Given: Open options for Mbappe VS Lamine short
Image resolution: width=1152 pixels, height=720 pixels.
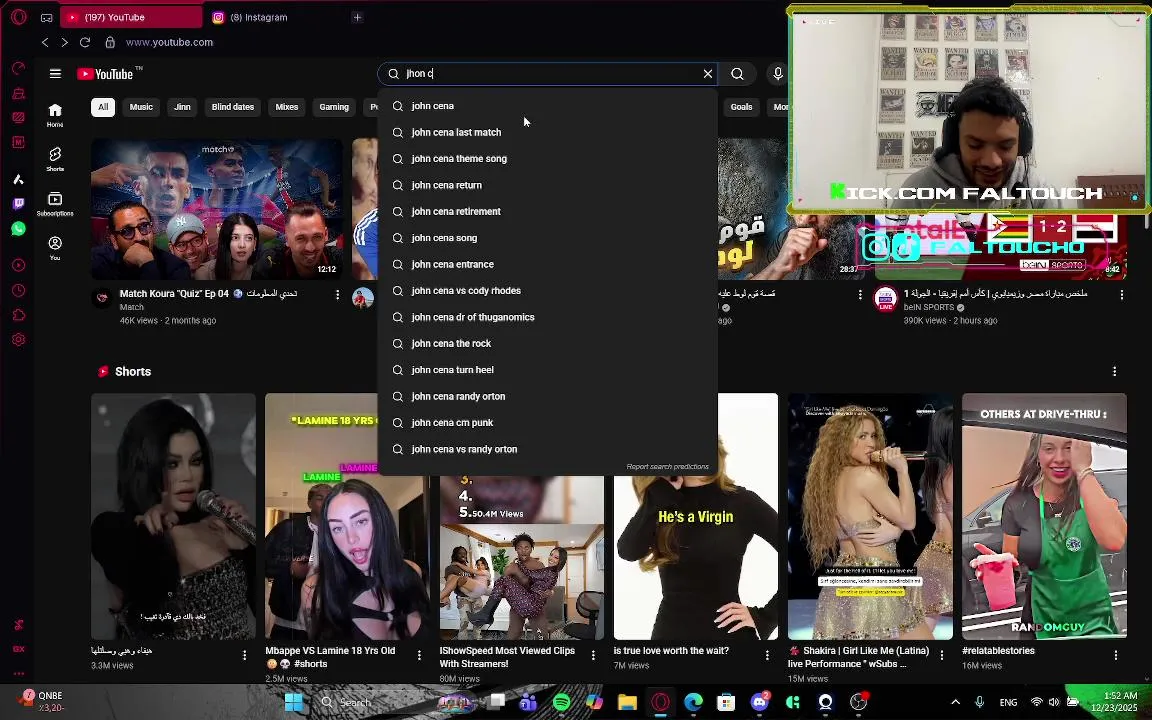Looking at the screenshot, I should (420, 655).
